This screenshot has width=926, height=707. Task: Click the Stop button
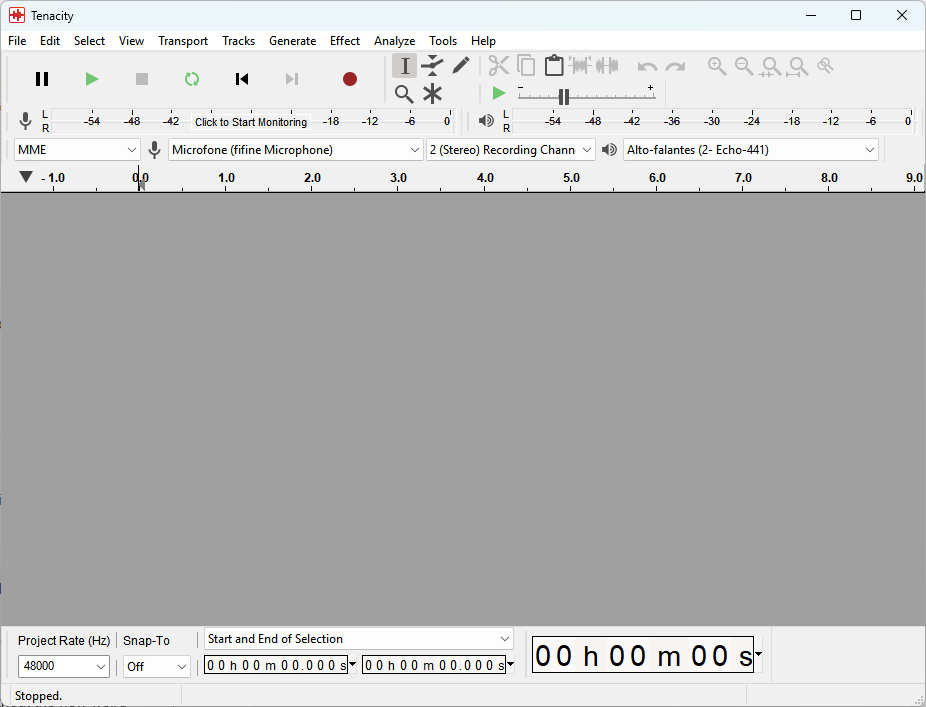(142, 79)
